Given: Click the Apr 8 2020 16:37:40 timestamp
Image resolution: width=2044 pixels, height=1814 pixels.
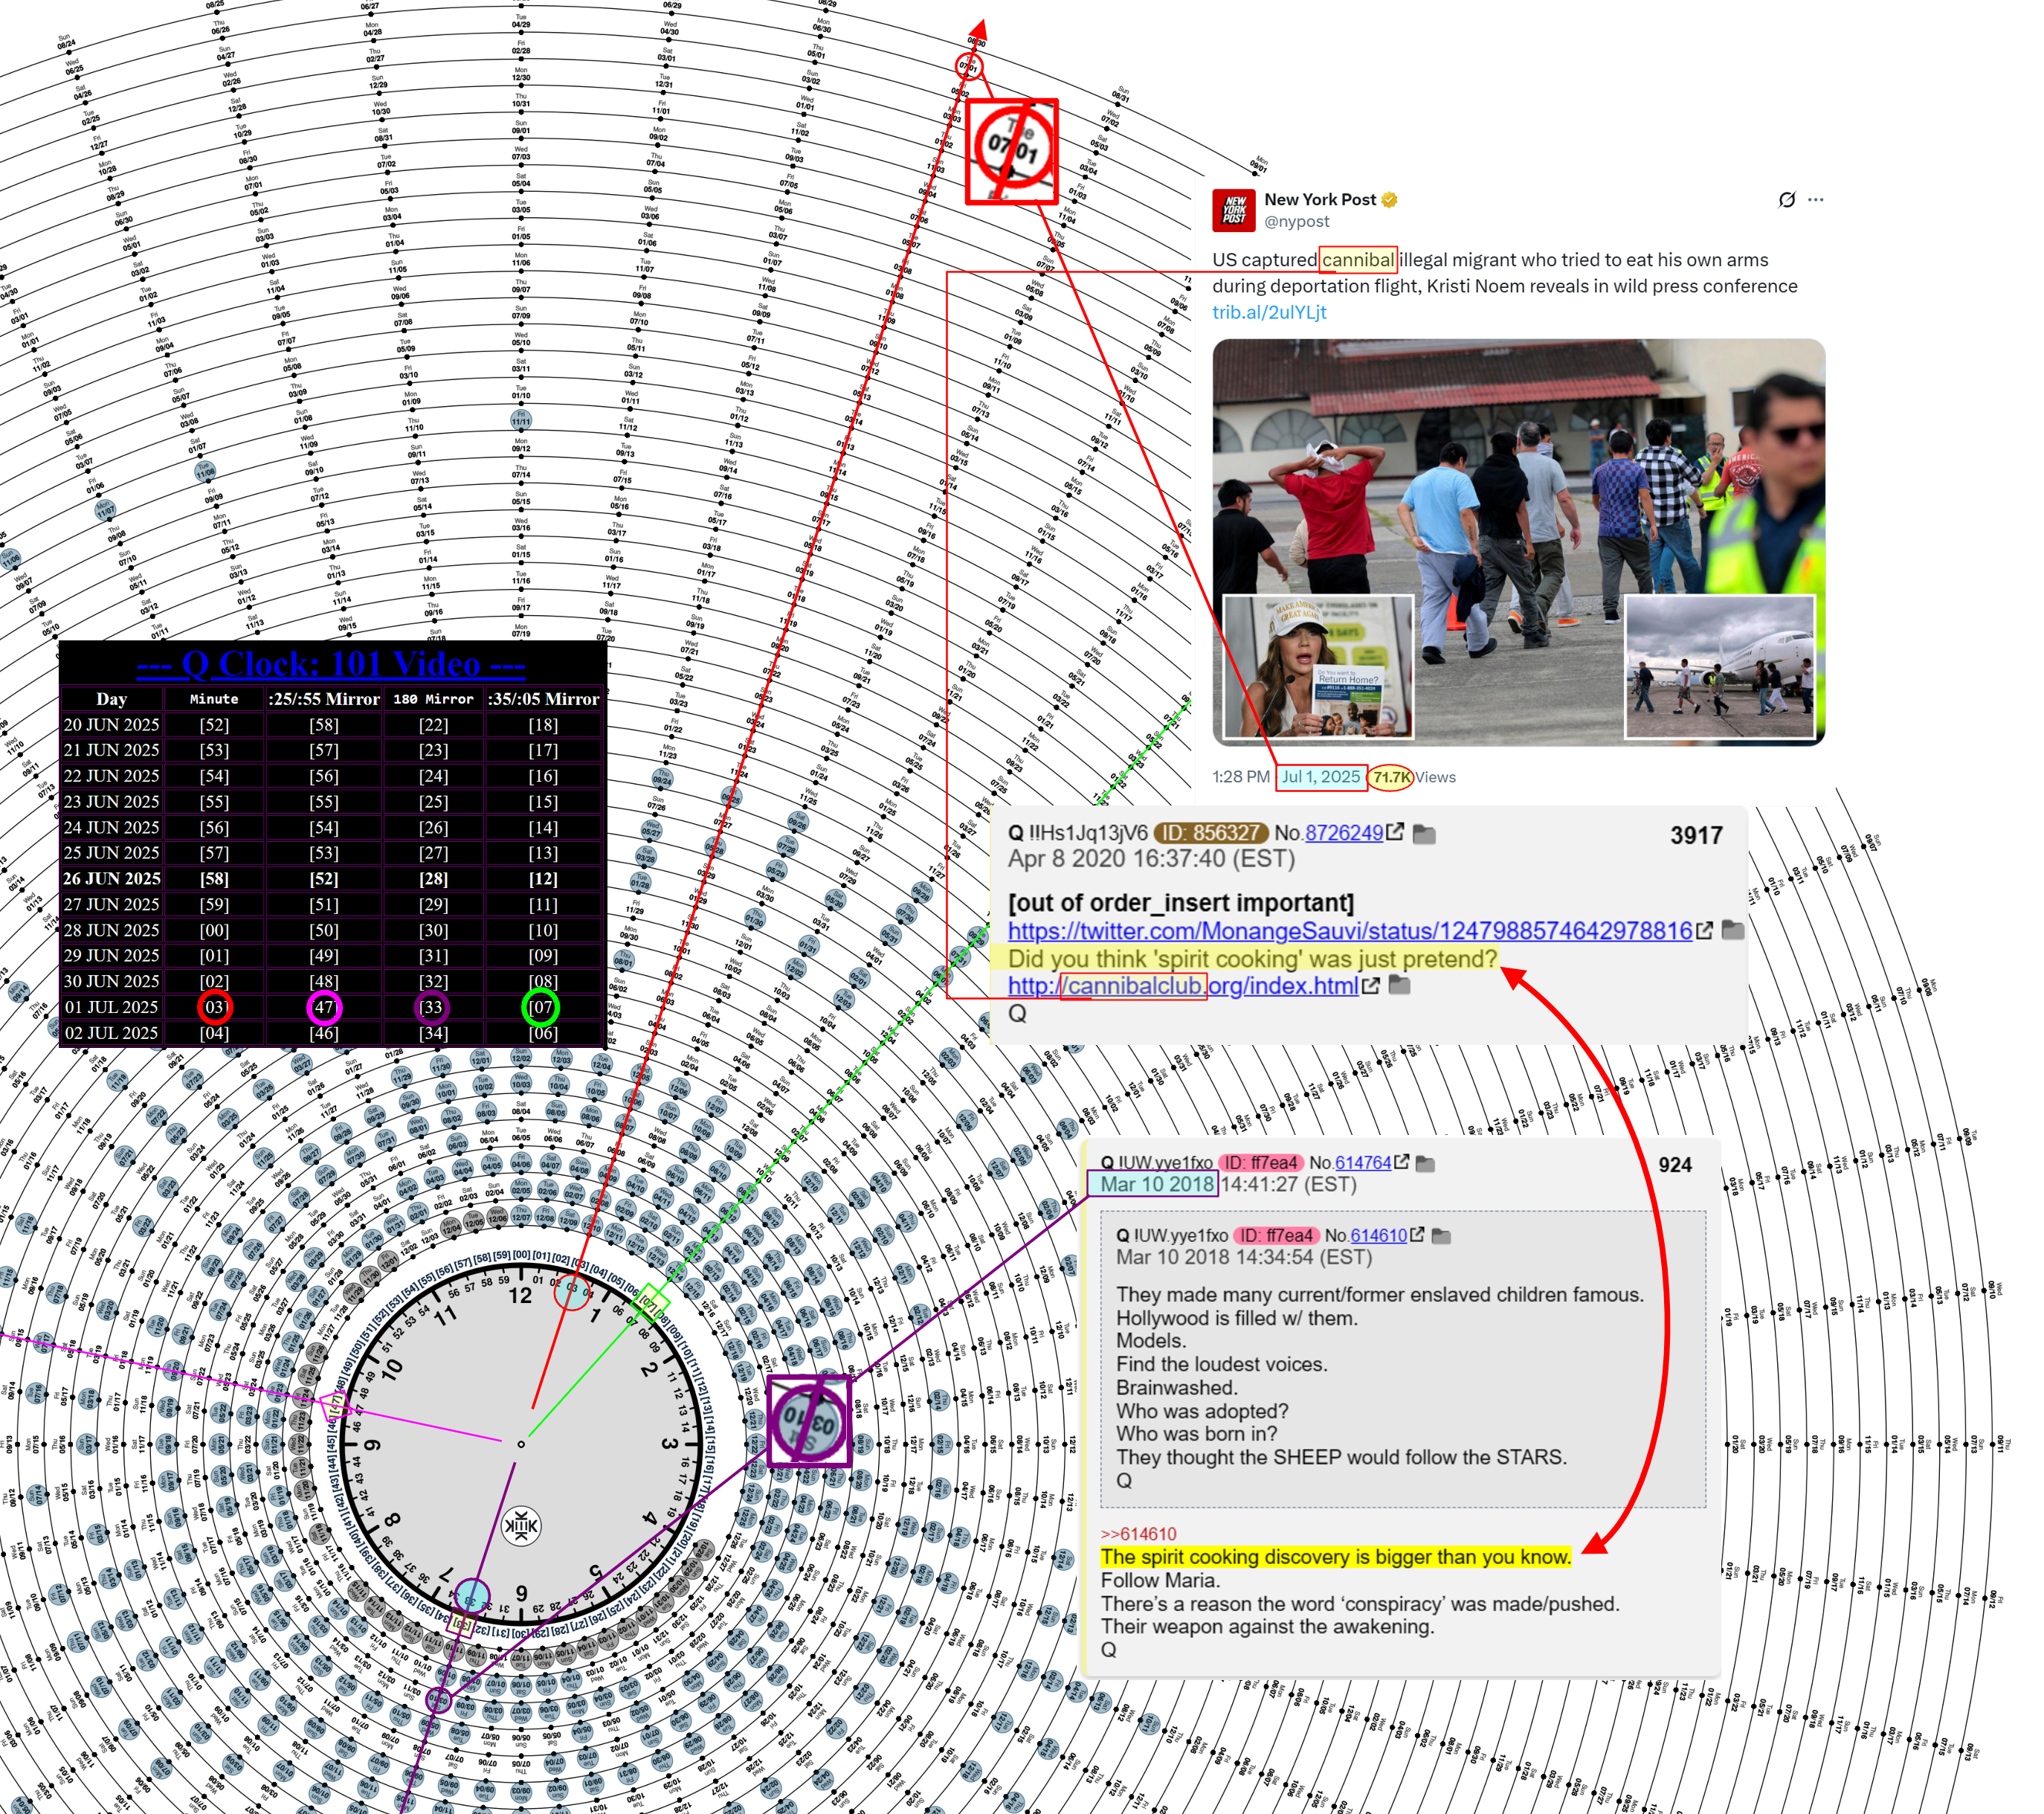Looking at the screenshot, I should coord(1151,859).
